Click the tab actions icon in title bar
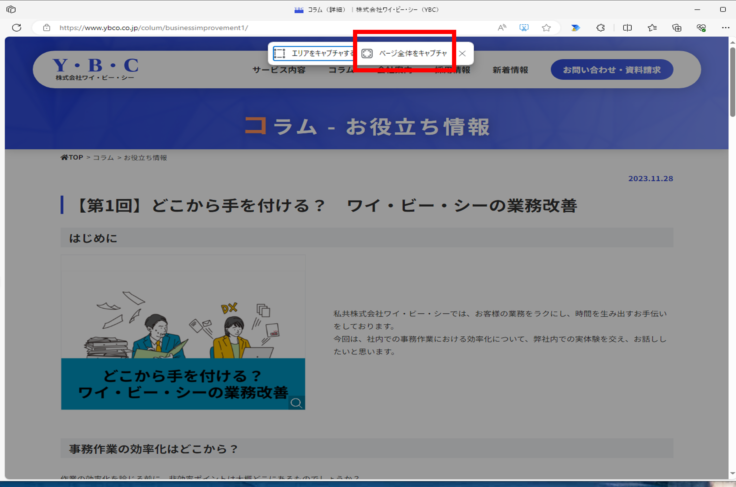 (11, 9)
